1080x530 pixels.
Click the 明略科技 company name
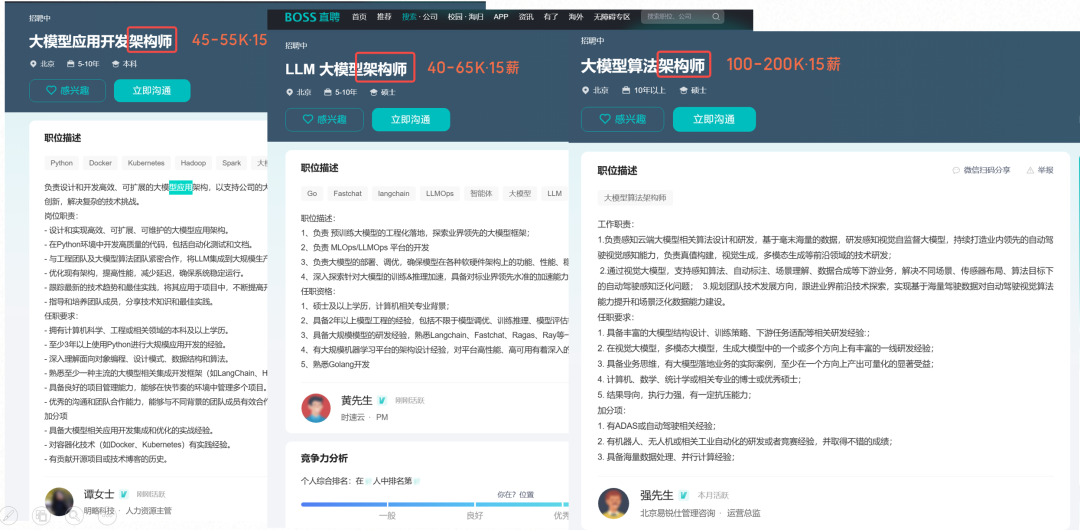pyautogui.click(x=101, y=511)
